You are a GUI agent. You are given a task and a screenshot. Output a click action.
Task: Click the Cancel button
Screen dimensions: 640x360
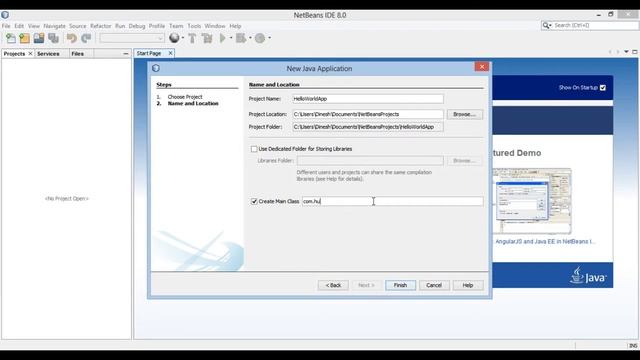click(x=434, y=285)
